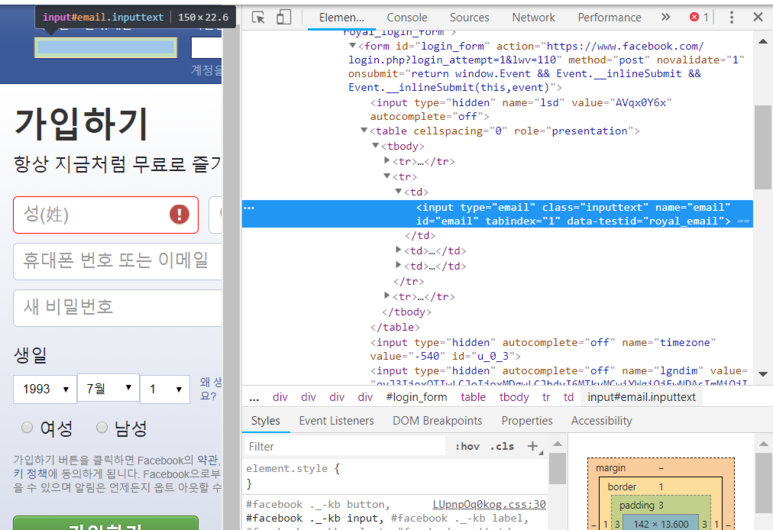Open the Accessibility sub-tab
Viewport: 773px width, 530px height.
point(601,421)
